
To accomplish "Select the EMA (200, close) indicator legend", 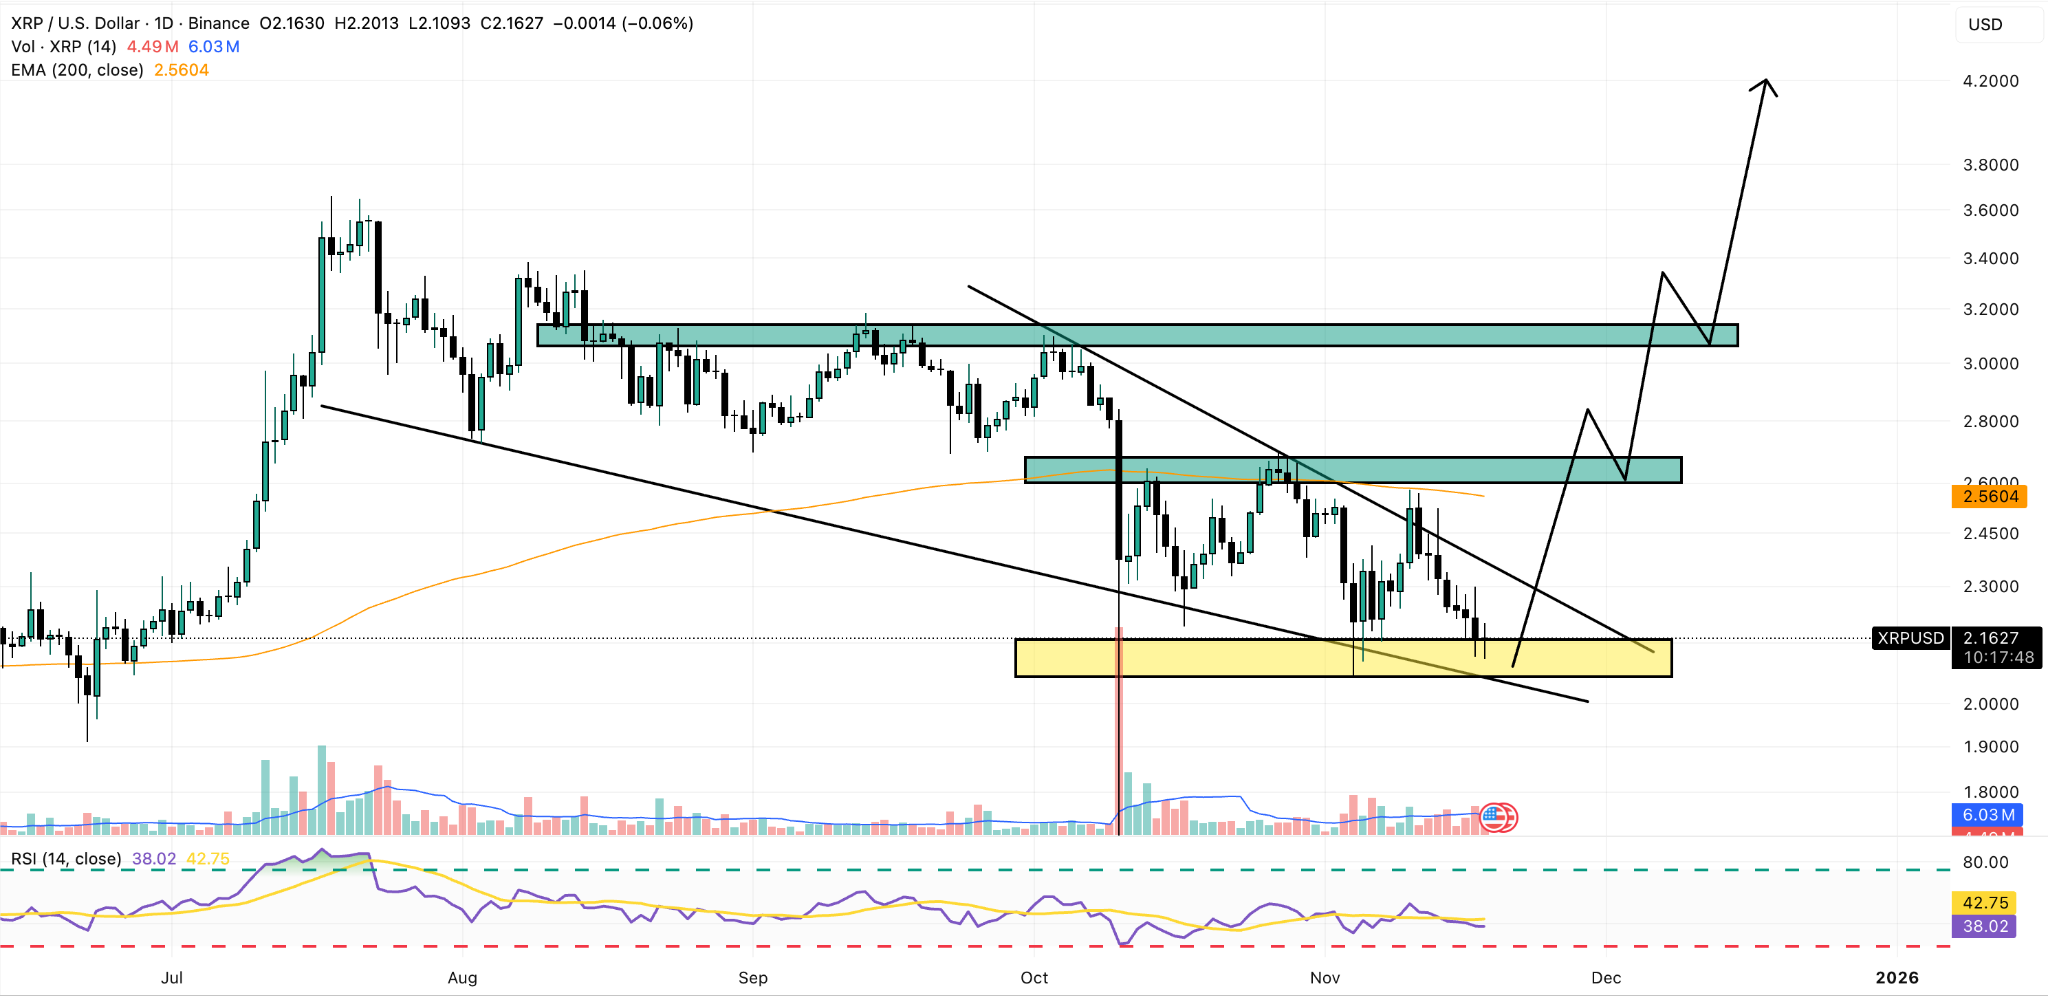I will point(77,70).
